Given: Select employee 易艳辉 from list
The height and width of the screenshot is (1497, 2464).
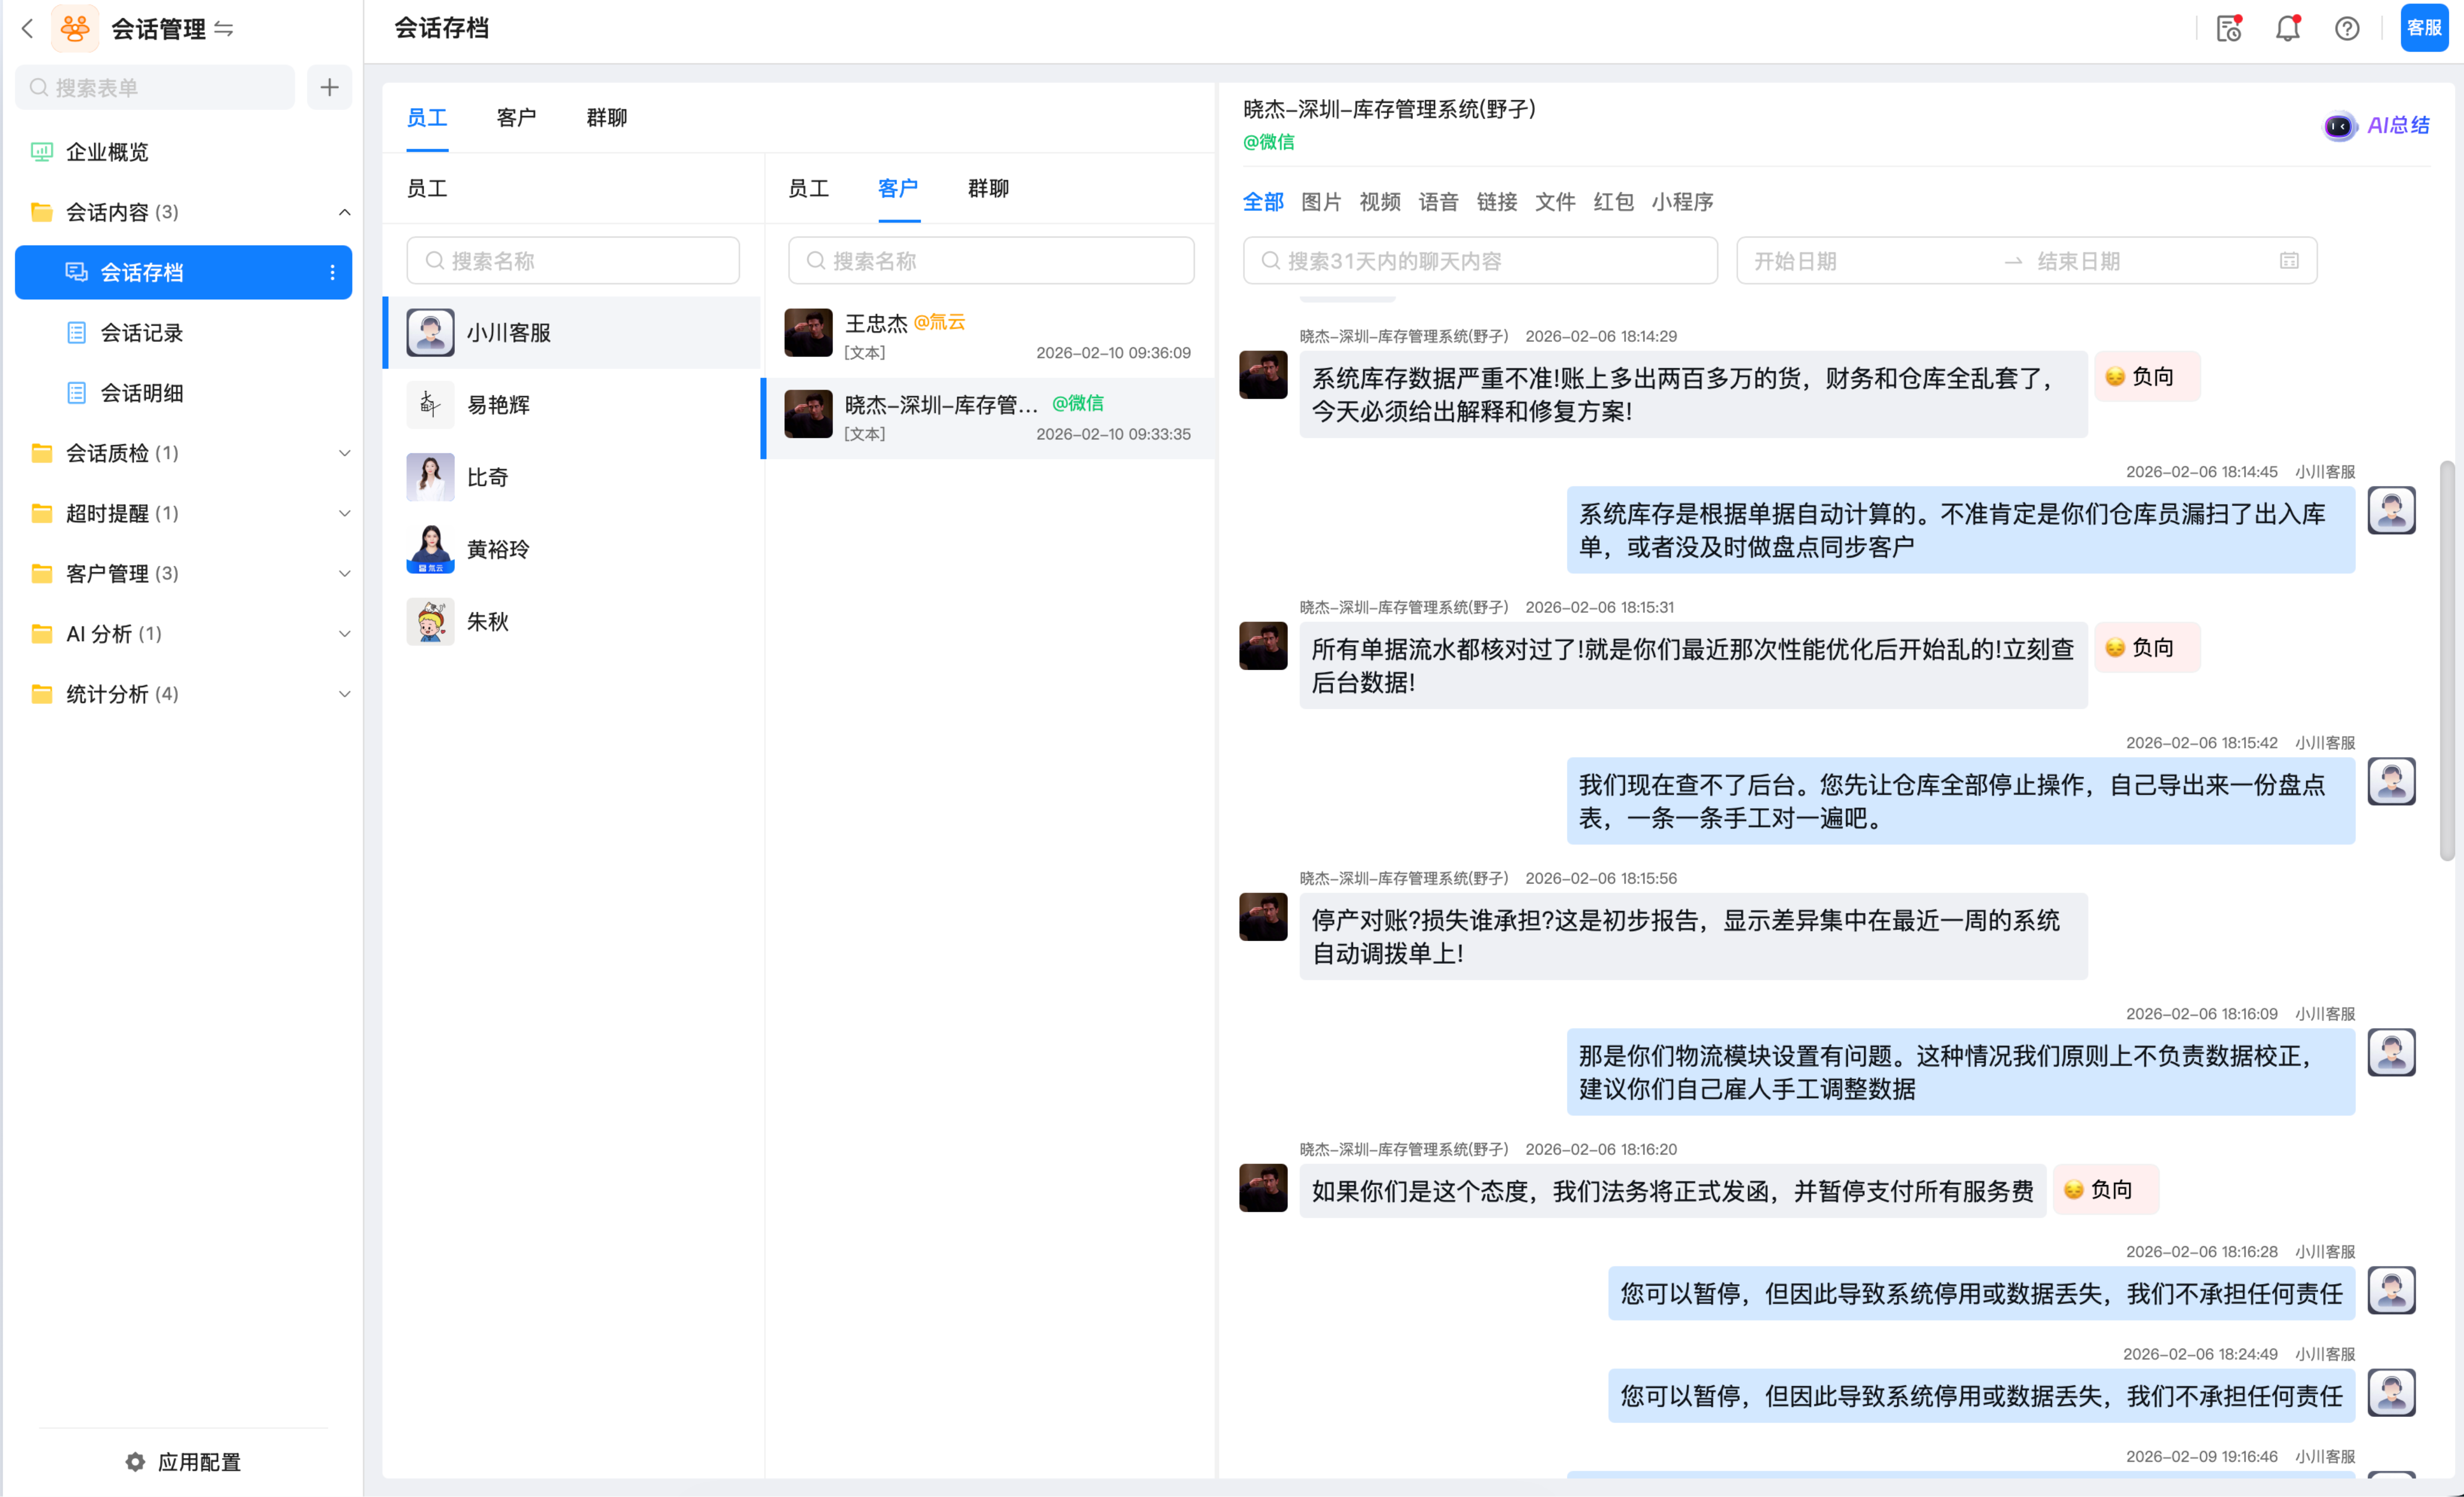Looking at the screenshot, I should [x=498, y=405].
